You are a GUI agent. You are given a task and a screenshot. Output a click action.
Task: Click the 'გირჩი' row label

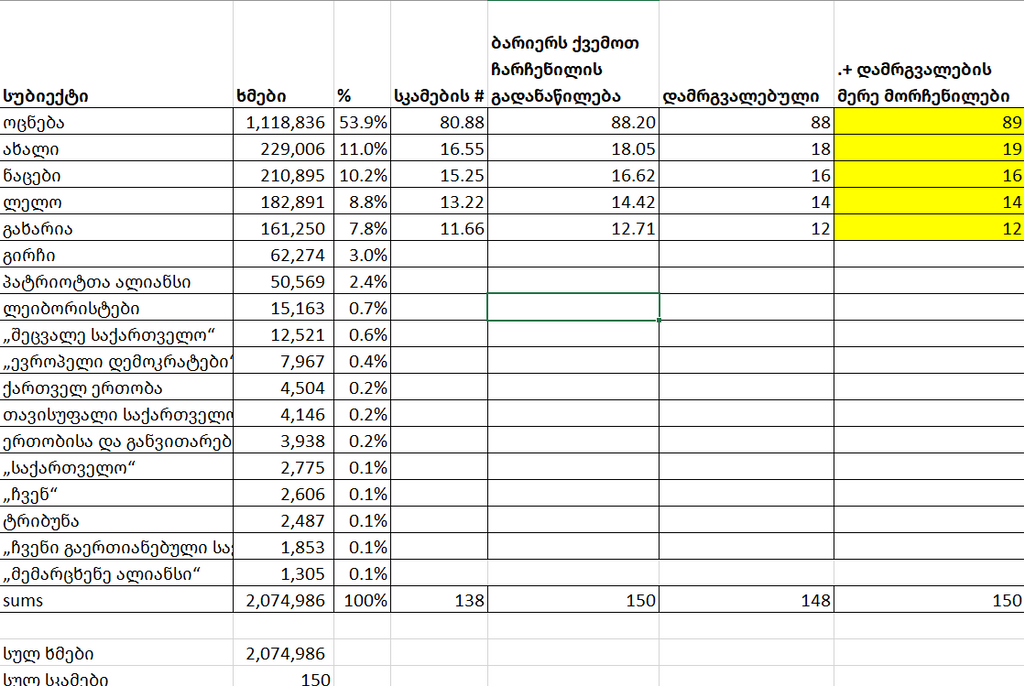point(116,255)
